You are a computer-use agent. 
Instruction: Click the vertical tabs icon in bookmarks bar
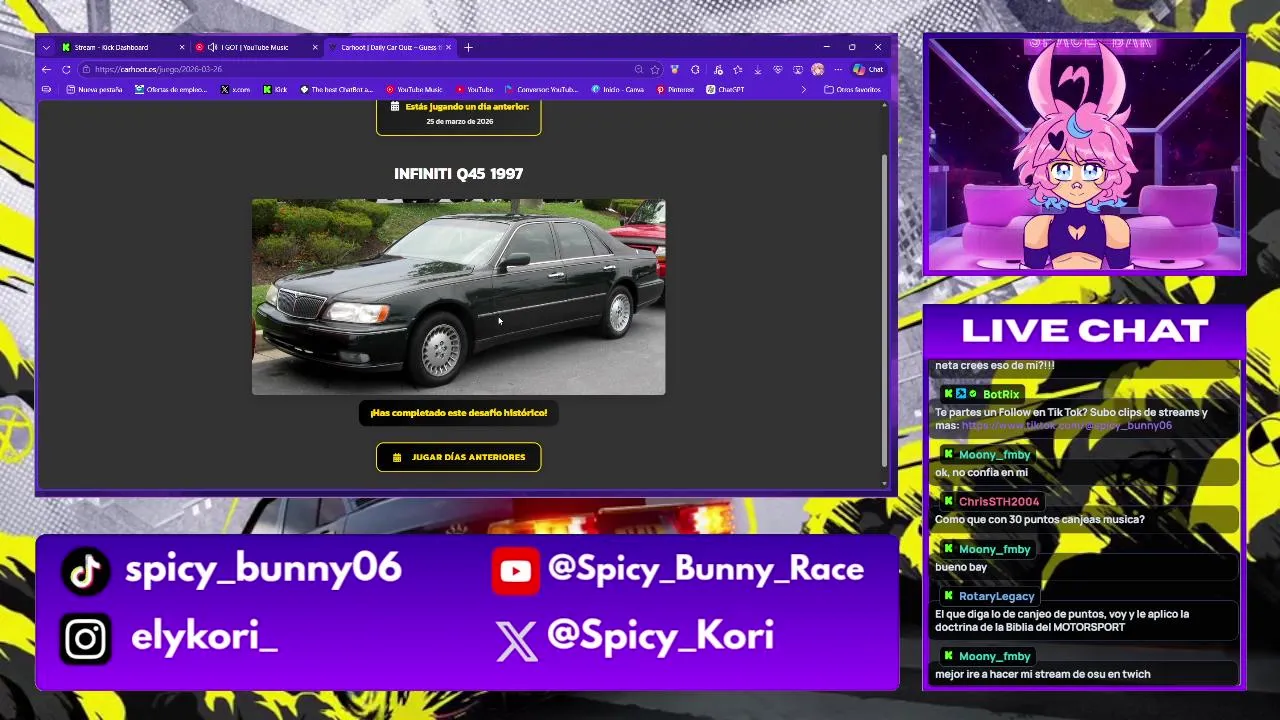coord(46,89)
